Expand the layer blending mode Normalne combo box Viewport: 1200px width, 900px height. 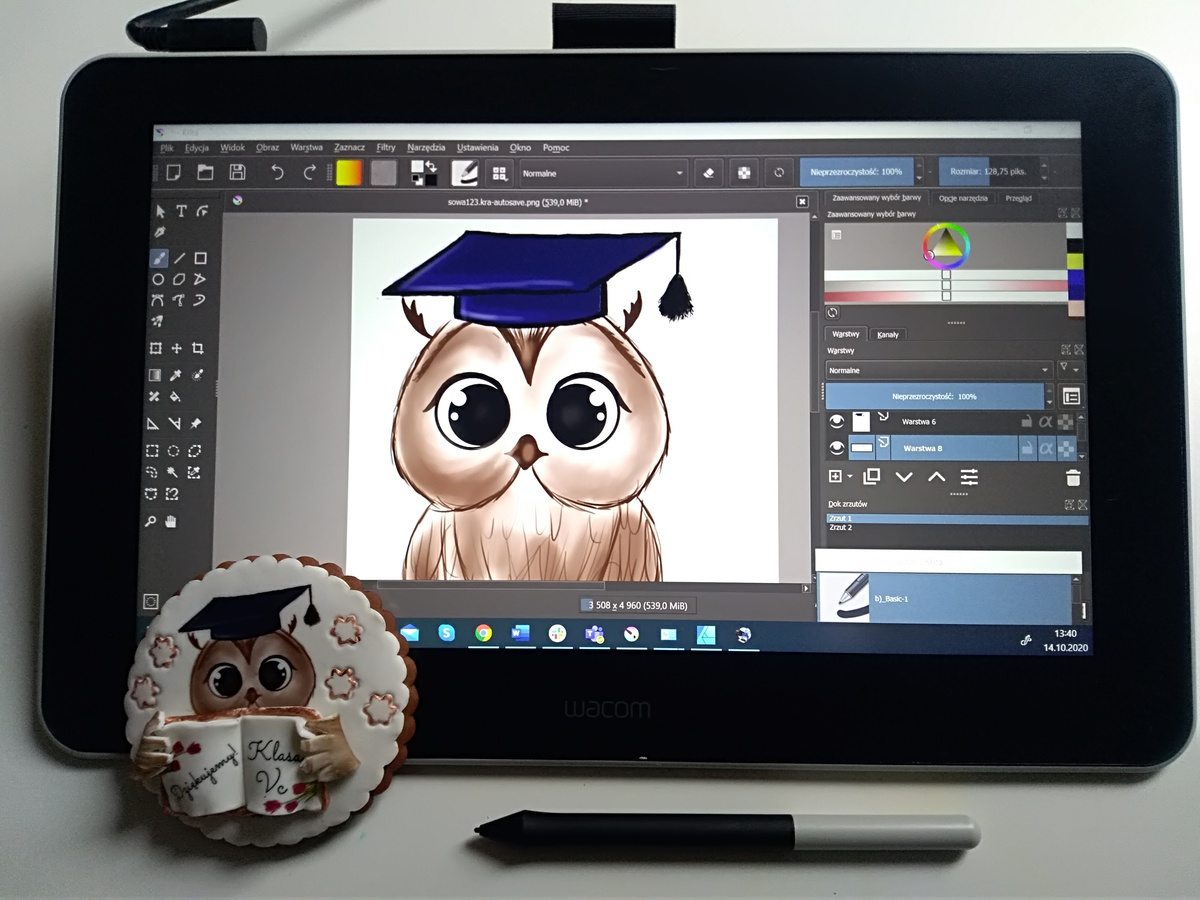937,370
